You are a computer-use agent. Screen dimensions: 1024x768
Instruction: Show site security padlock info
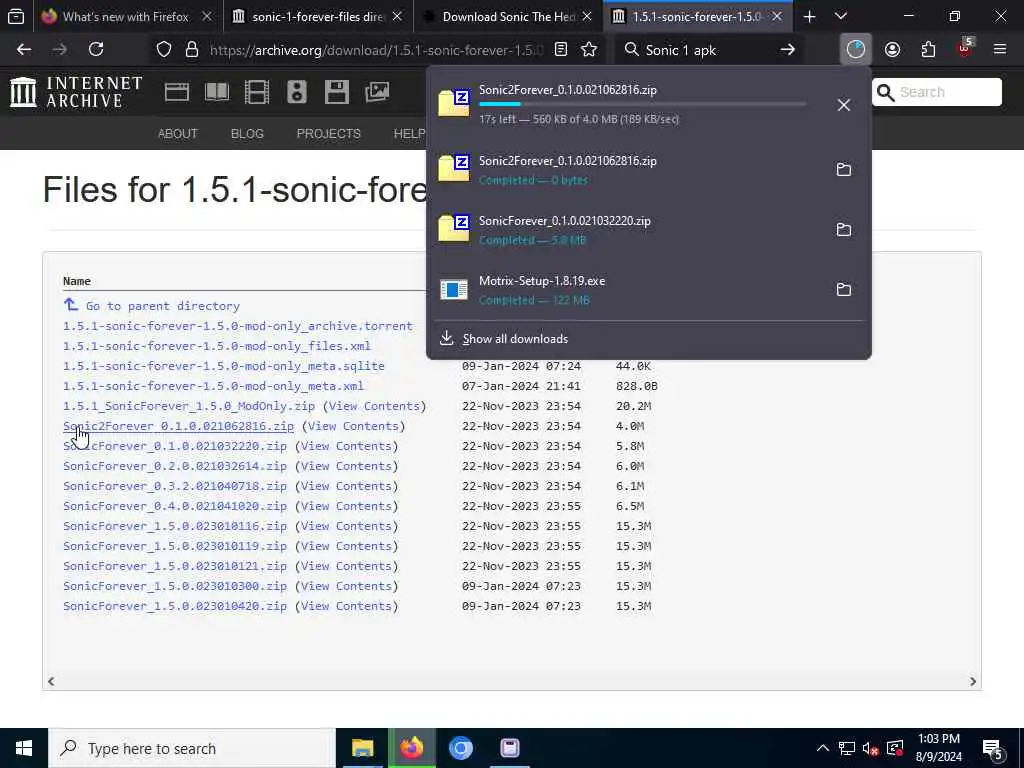[191, 50]
